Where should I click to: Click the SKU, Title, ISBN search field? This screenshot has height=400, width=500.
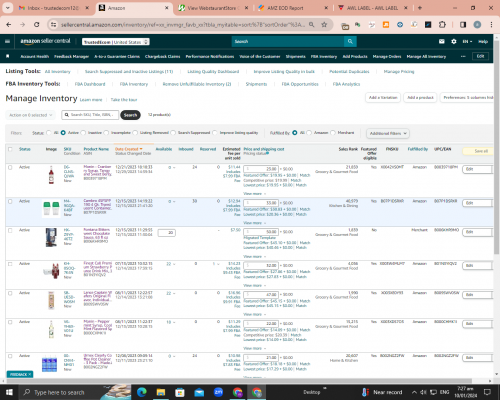(90, 115)
